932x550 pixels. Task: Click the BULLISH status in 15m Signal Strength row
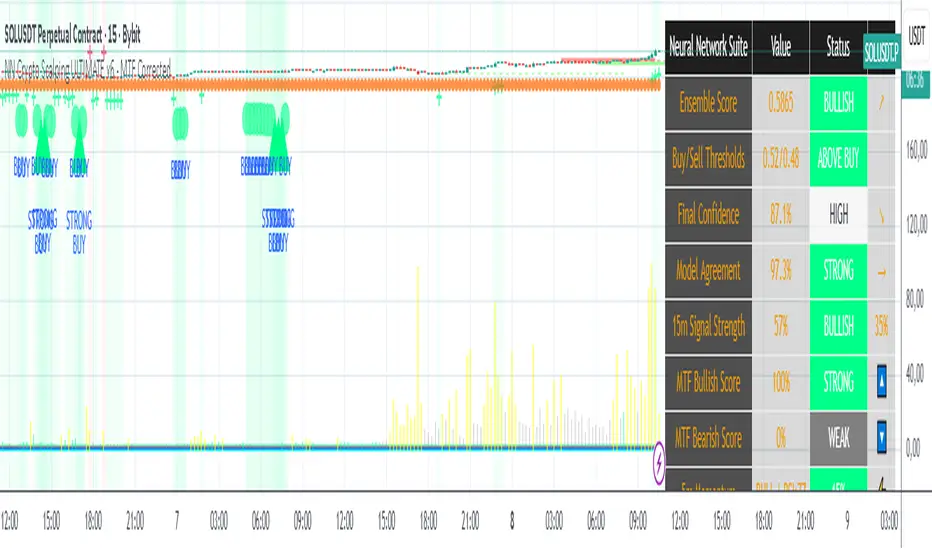pyautogui.click(x=838, y=327)
